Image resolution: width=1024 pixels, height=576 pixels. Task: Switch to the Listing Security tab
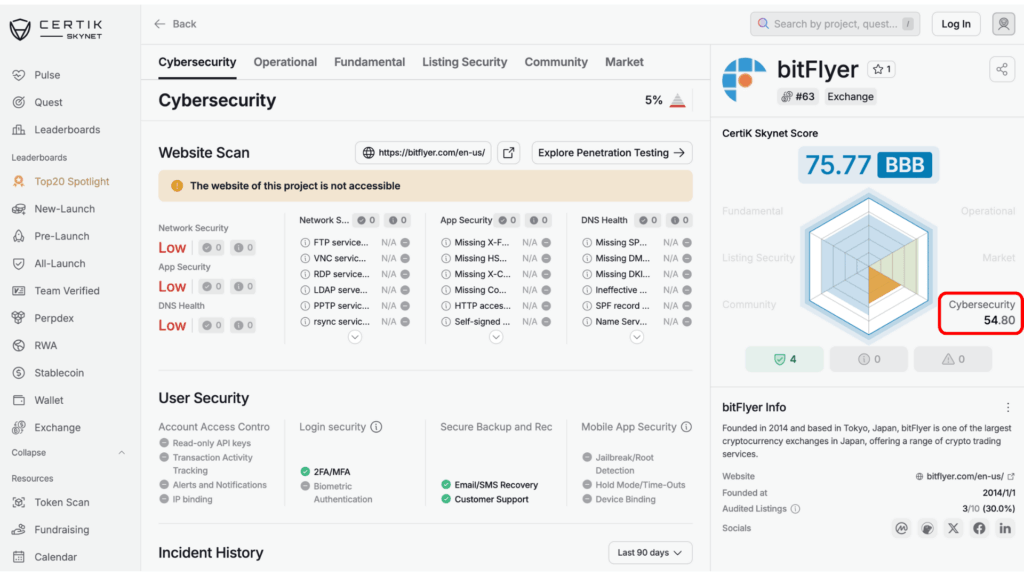point(464,62)
